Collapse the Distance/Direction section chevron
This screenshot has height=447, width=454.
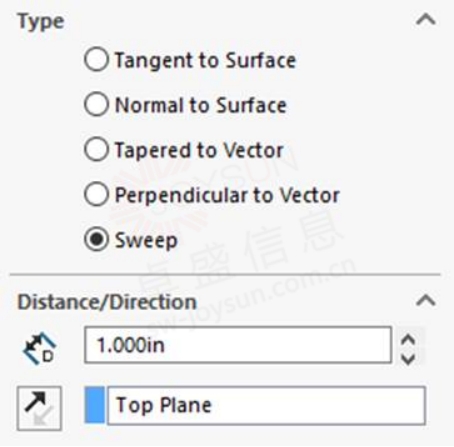coord(426,300)
